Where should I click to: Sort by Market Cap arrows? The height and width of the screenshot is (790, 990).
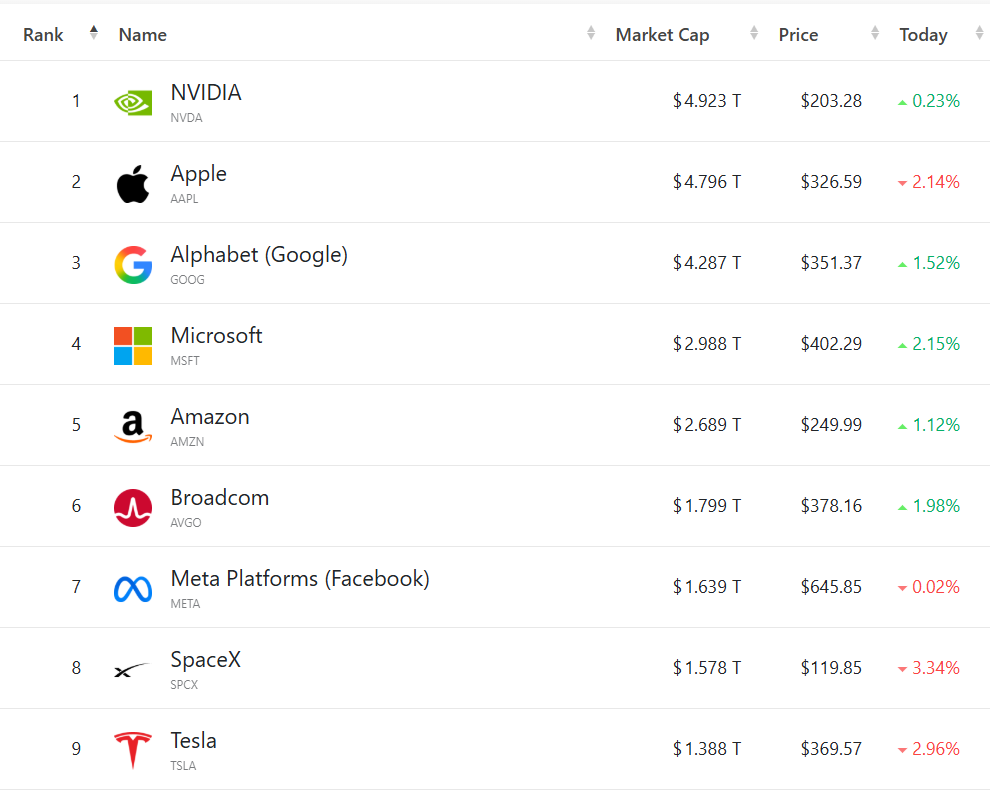point(754,33)
